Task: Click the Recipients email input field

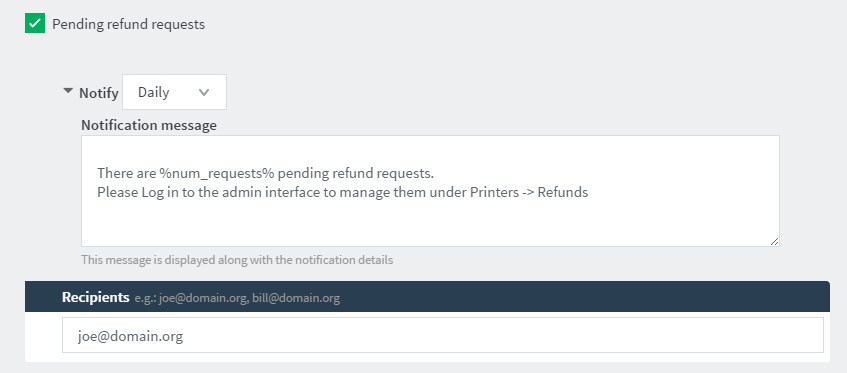Action: (x=443, y=335)
